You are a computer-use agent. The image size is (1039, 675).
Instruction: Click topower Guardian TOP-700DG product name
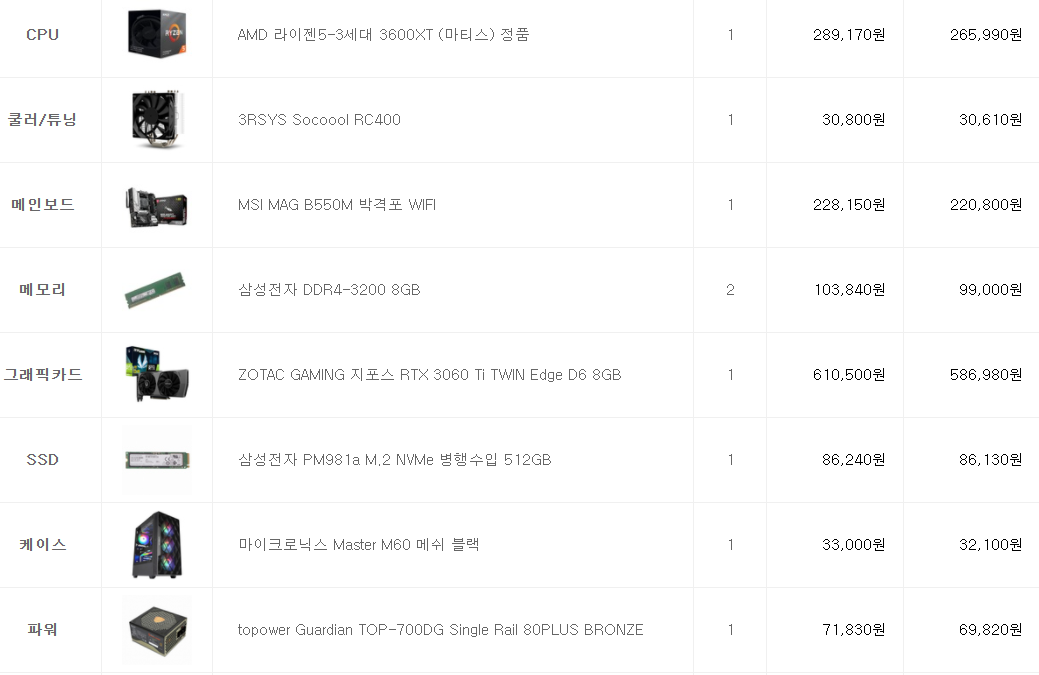click(x=440, y=630)
